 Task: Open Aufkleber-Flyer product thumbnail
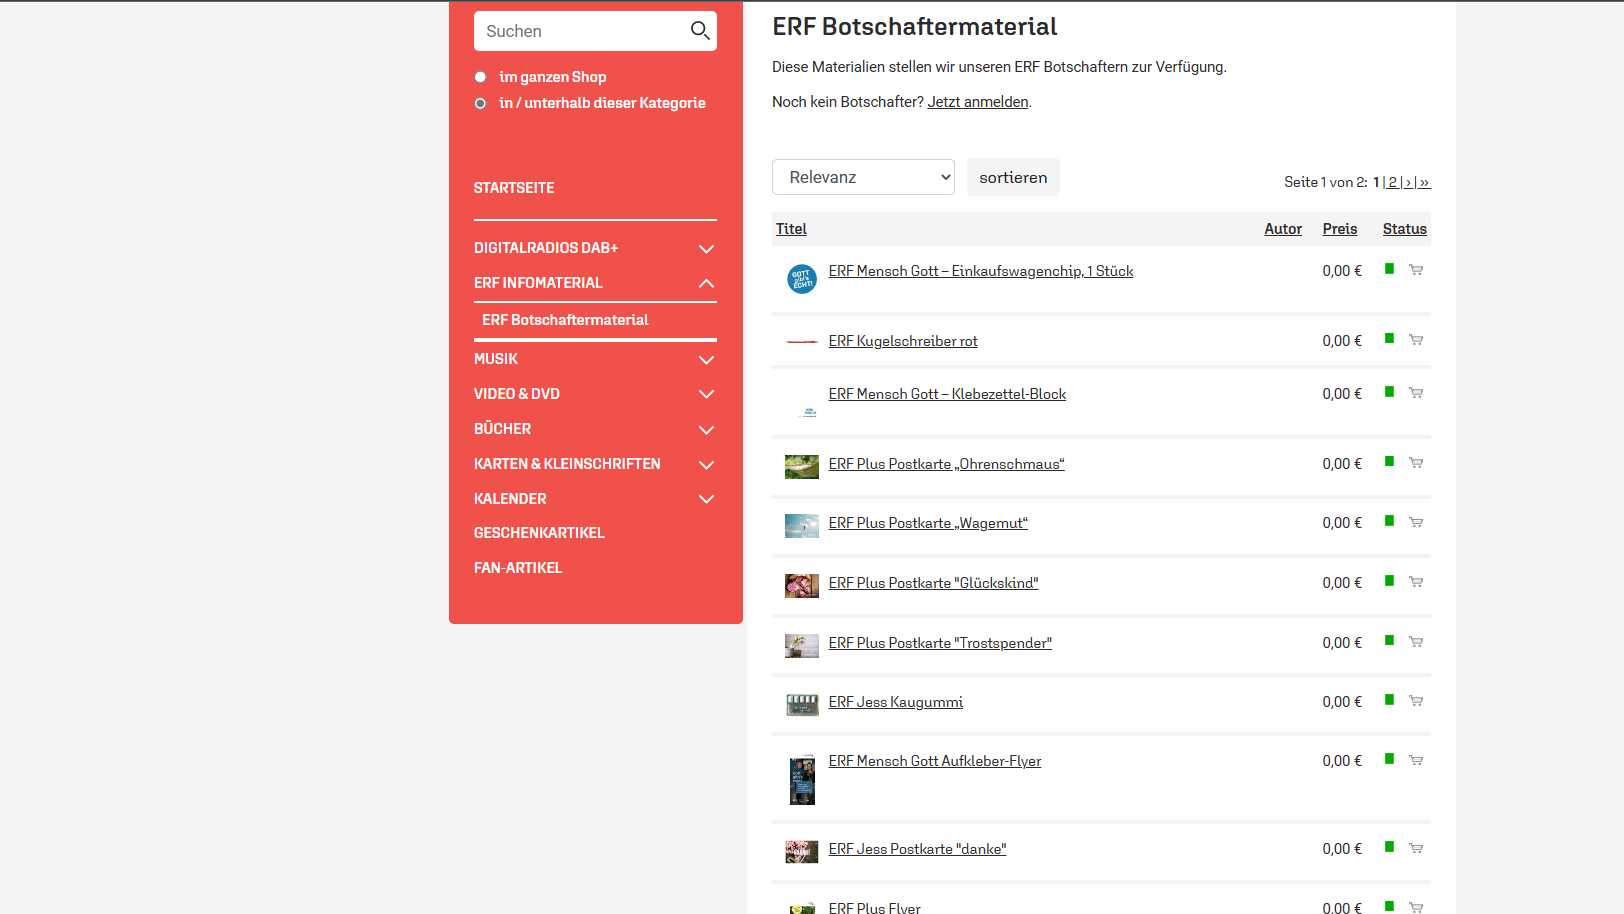pos(802,780)
